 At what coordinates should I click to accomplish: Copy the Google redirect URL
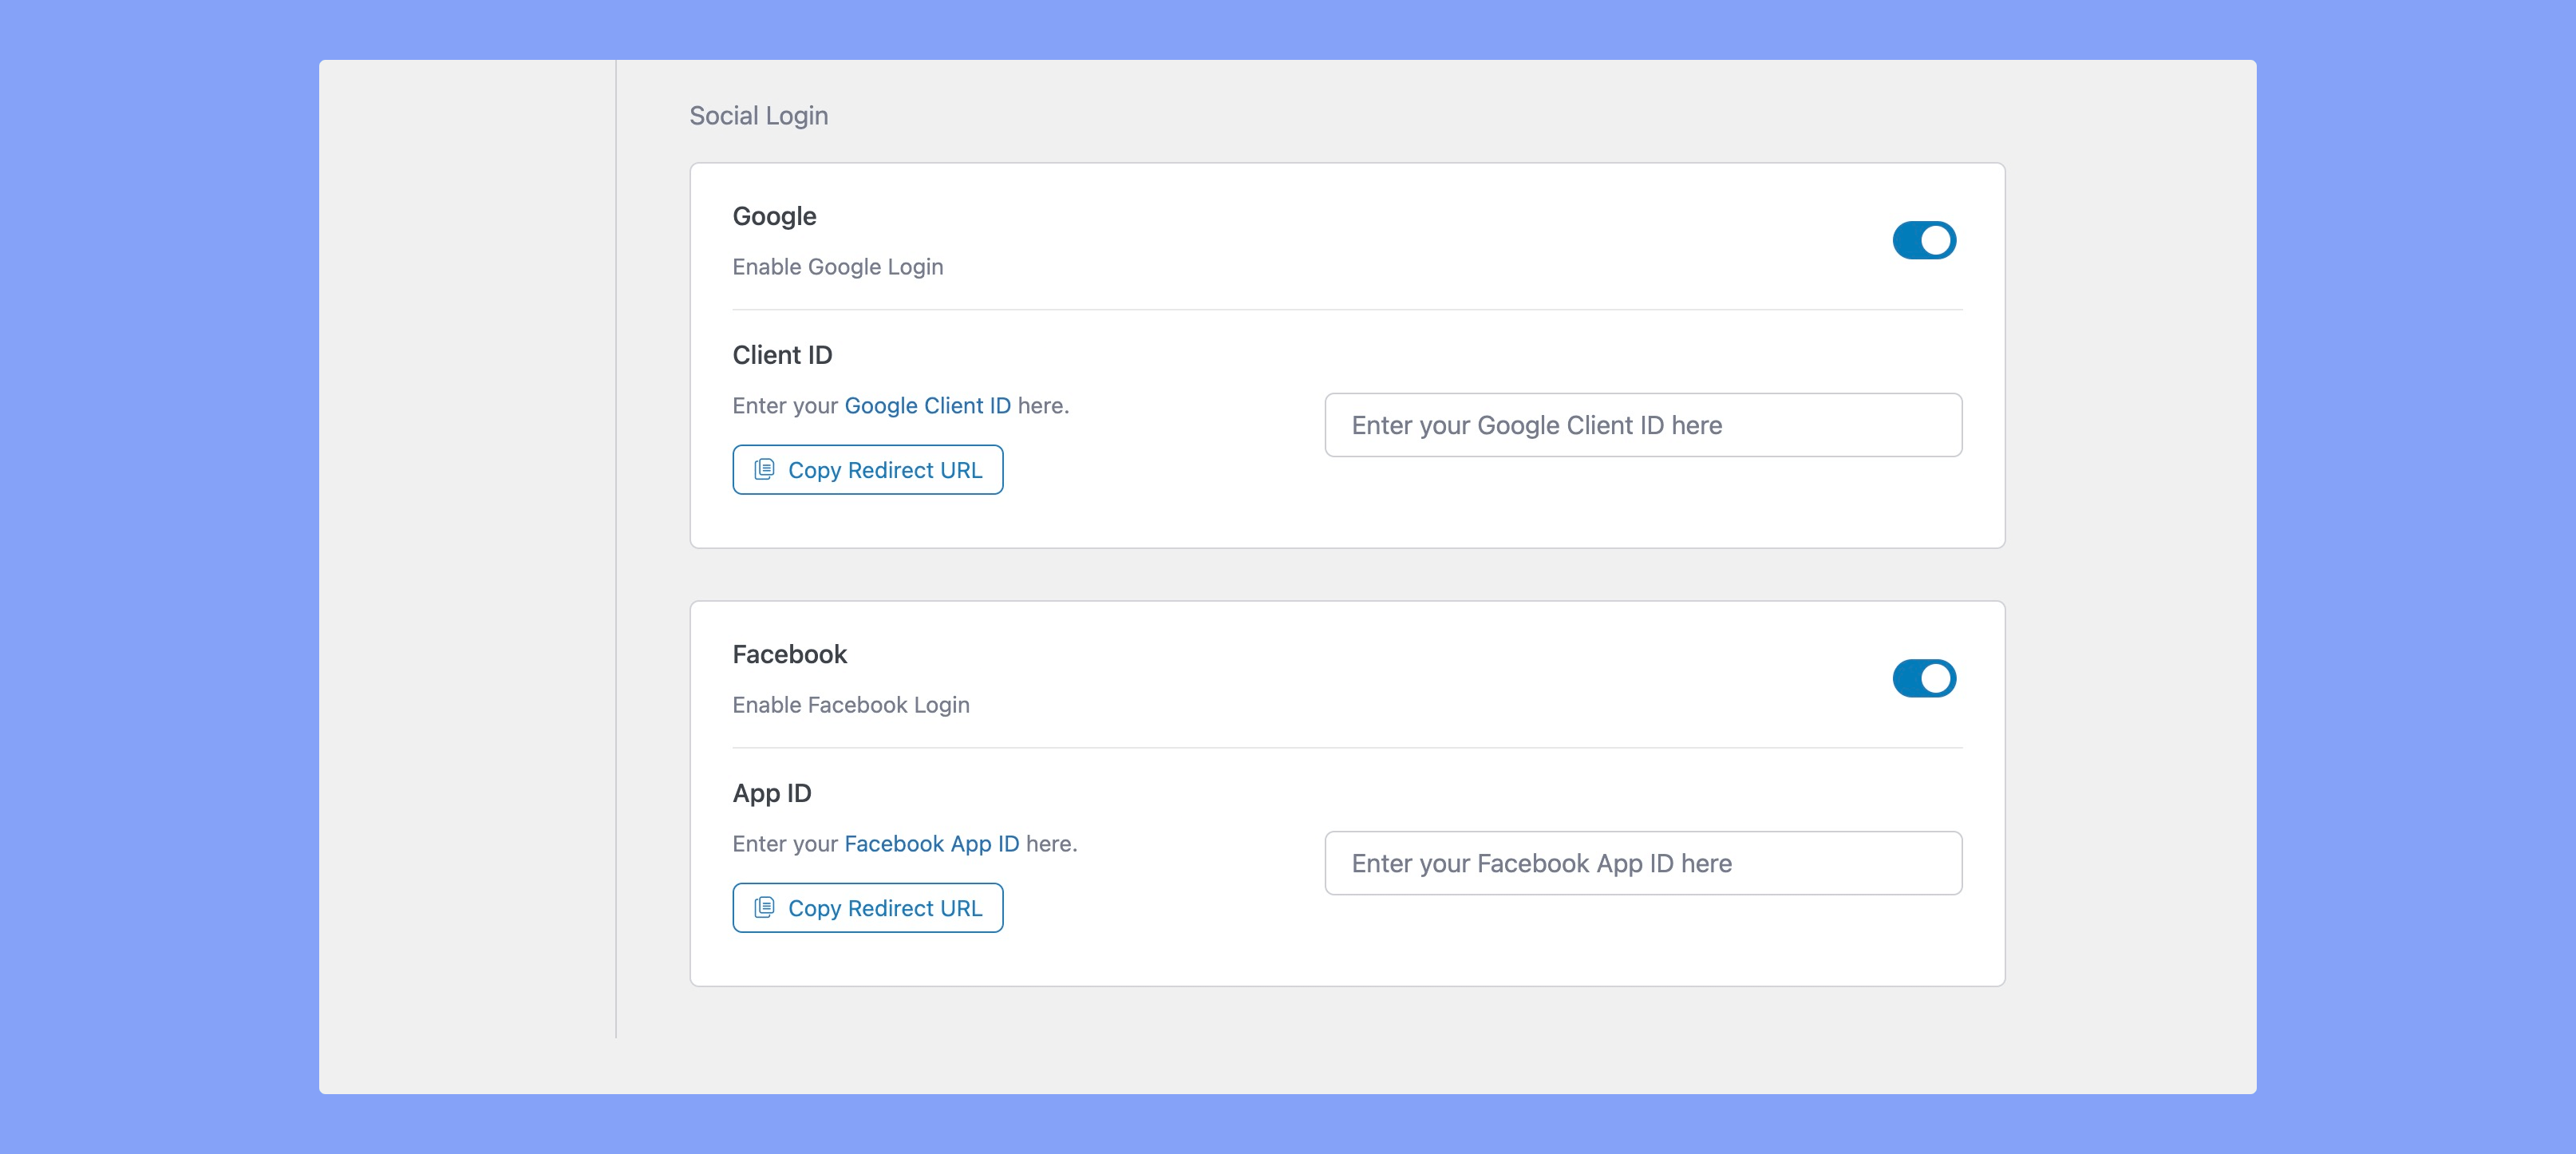867,469
